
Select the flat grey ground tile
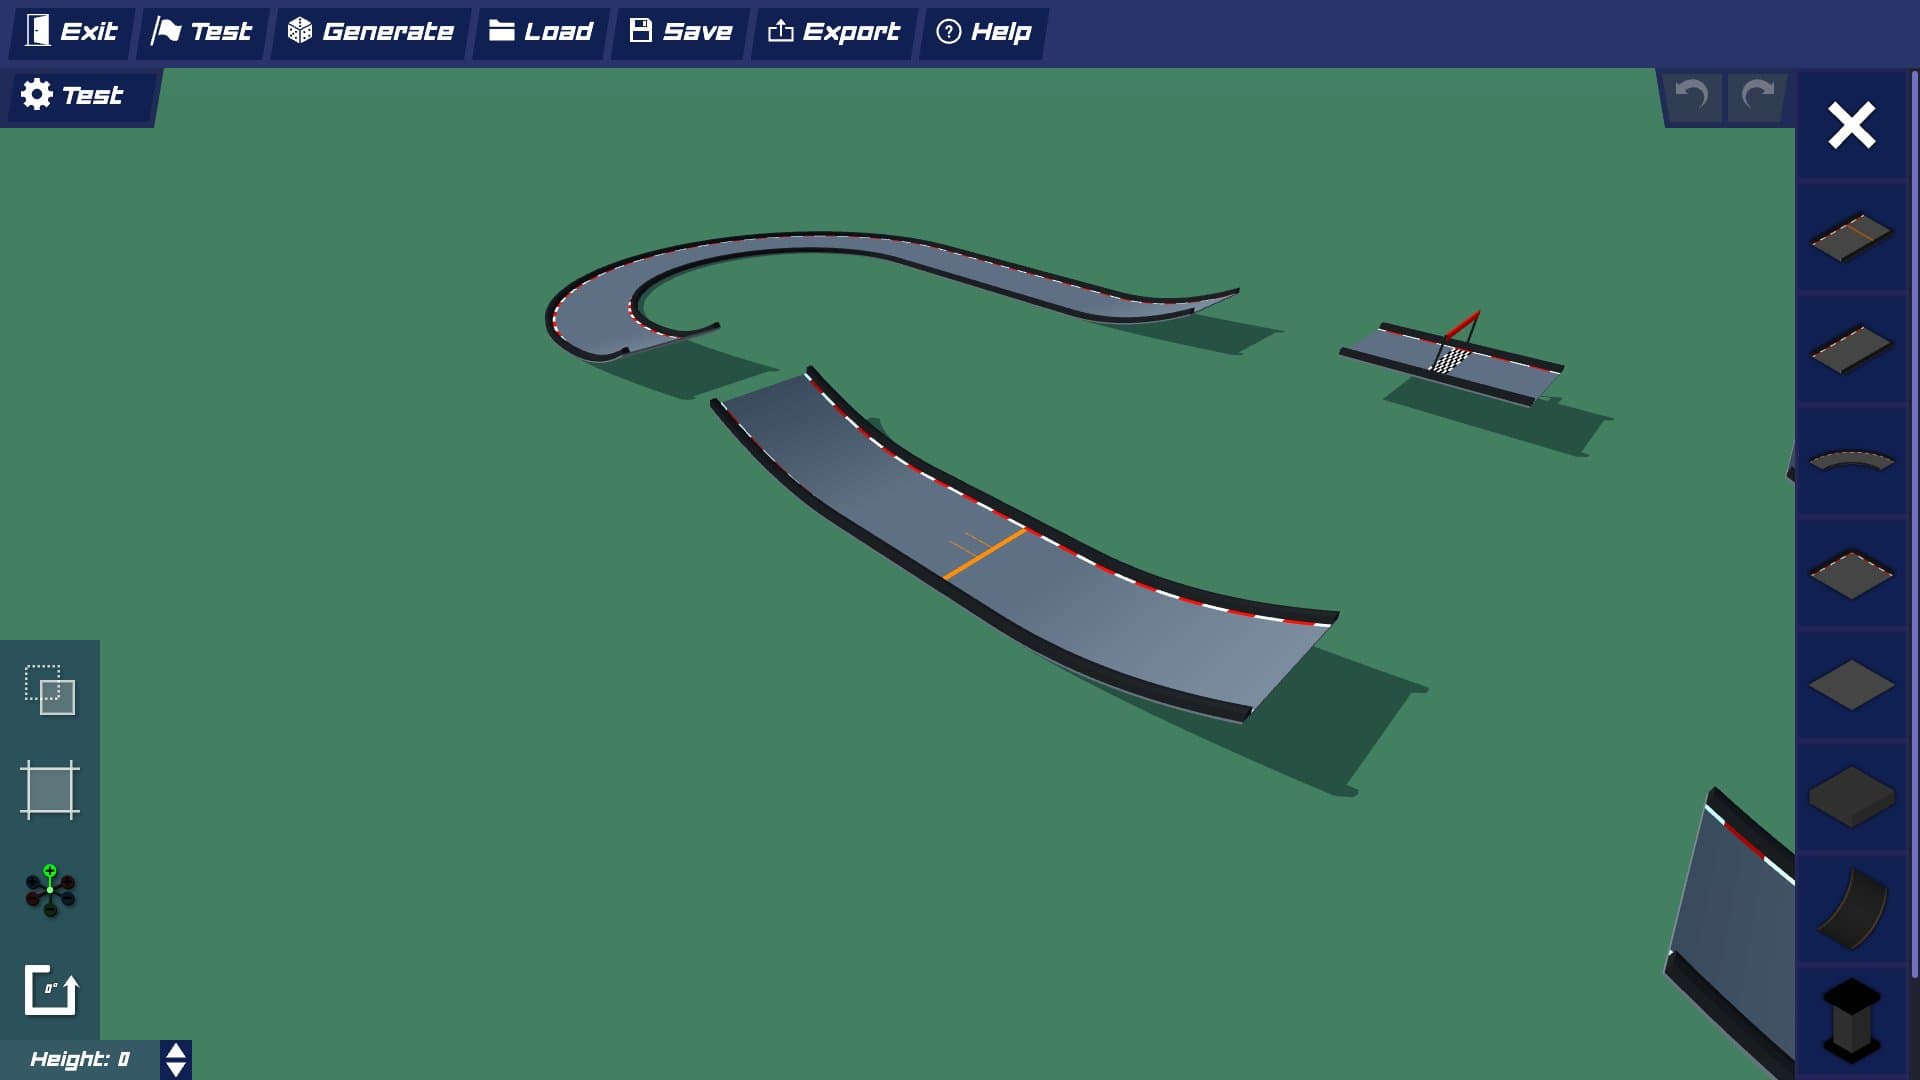coord(1851,685)
